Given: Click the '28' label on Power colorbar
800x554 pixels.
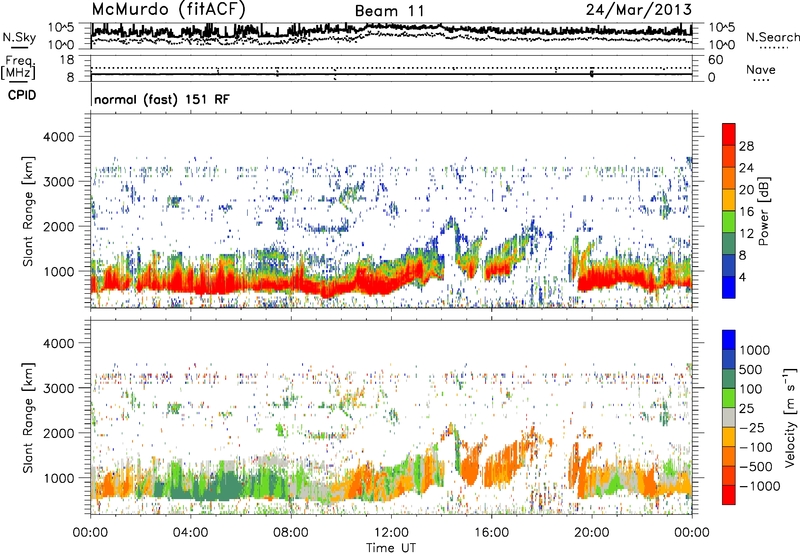Looking at the screenshot, I should [x=746, y=146].
